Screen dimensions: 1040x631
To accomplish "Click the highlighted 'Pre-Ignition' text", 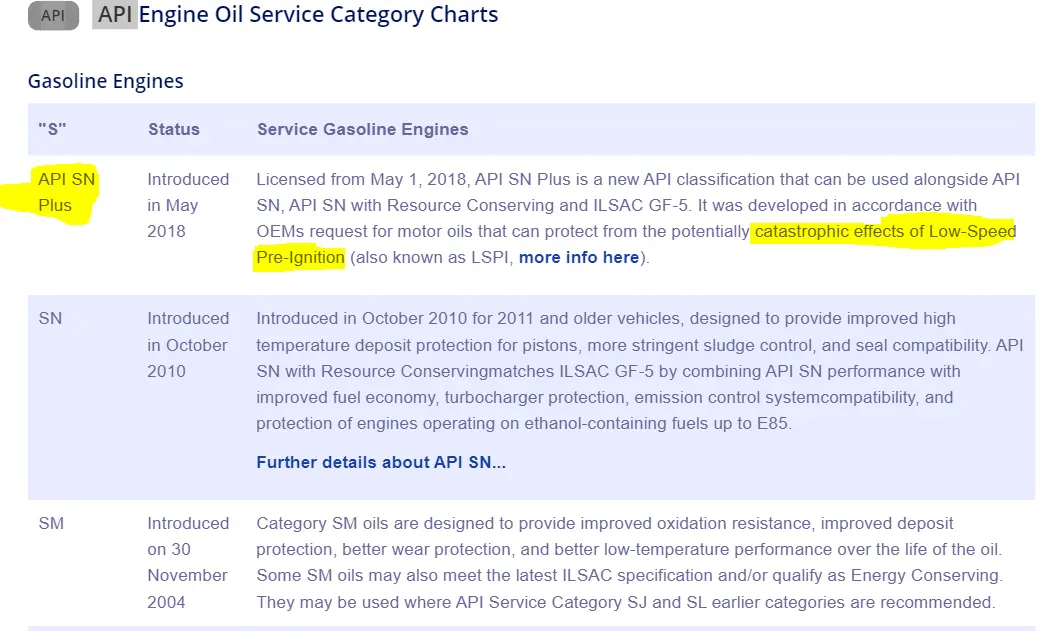I will pyautogui.click(x=300, y=257).
